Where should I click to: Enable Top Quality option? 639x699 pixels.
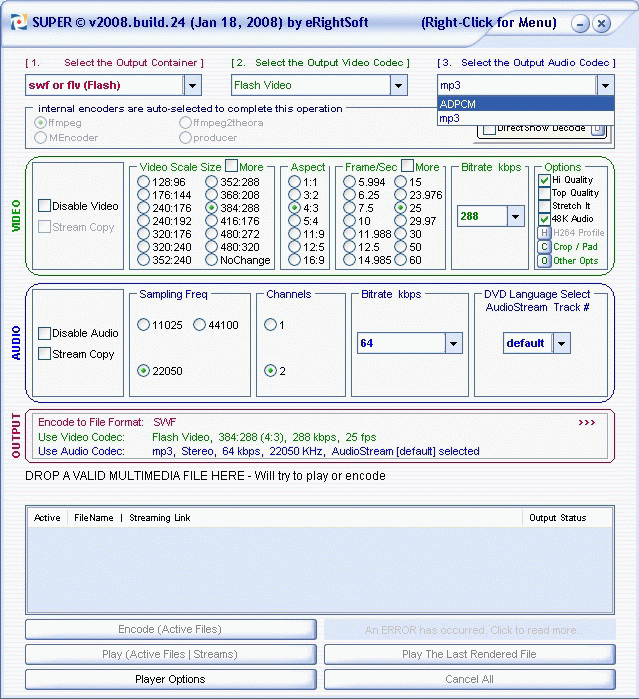click(544, 193)
